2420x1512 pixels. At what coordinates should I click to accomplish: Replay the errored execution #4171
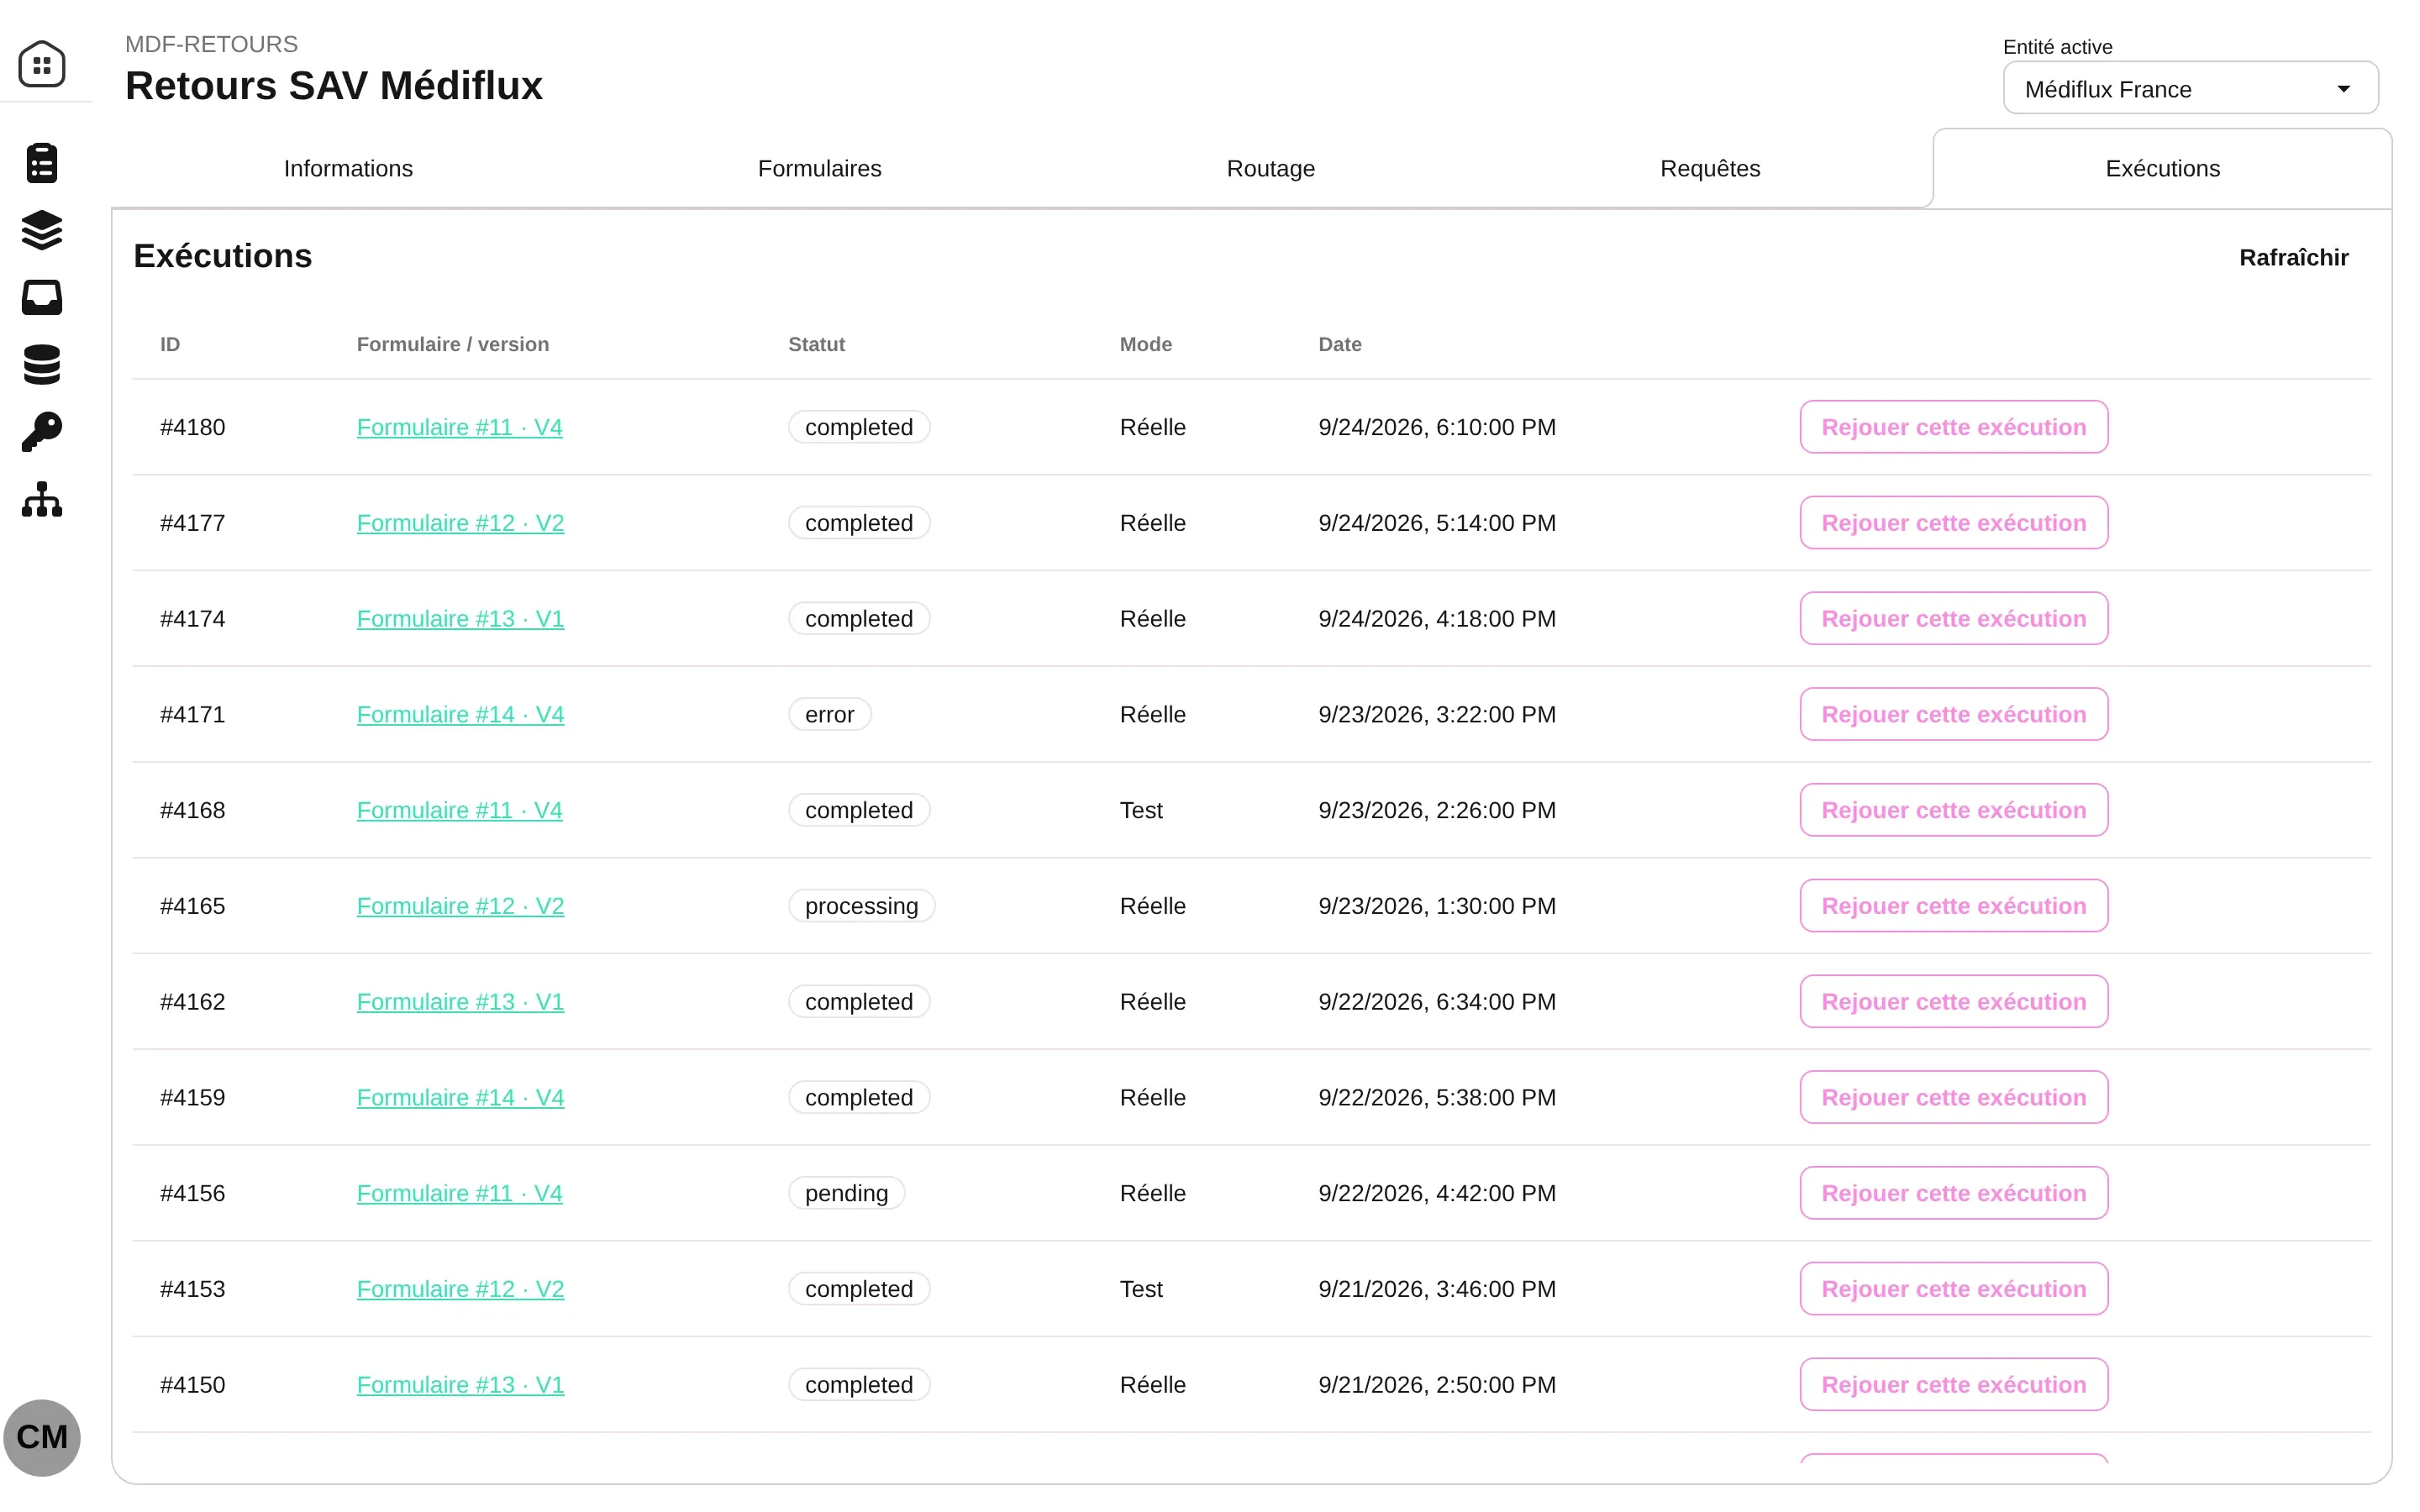pos(1953,714)
